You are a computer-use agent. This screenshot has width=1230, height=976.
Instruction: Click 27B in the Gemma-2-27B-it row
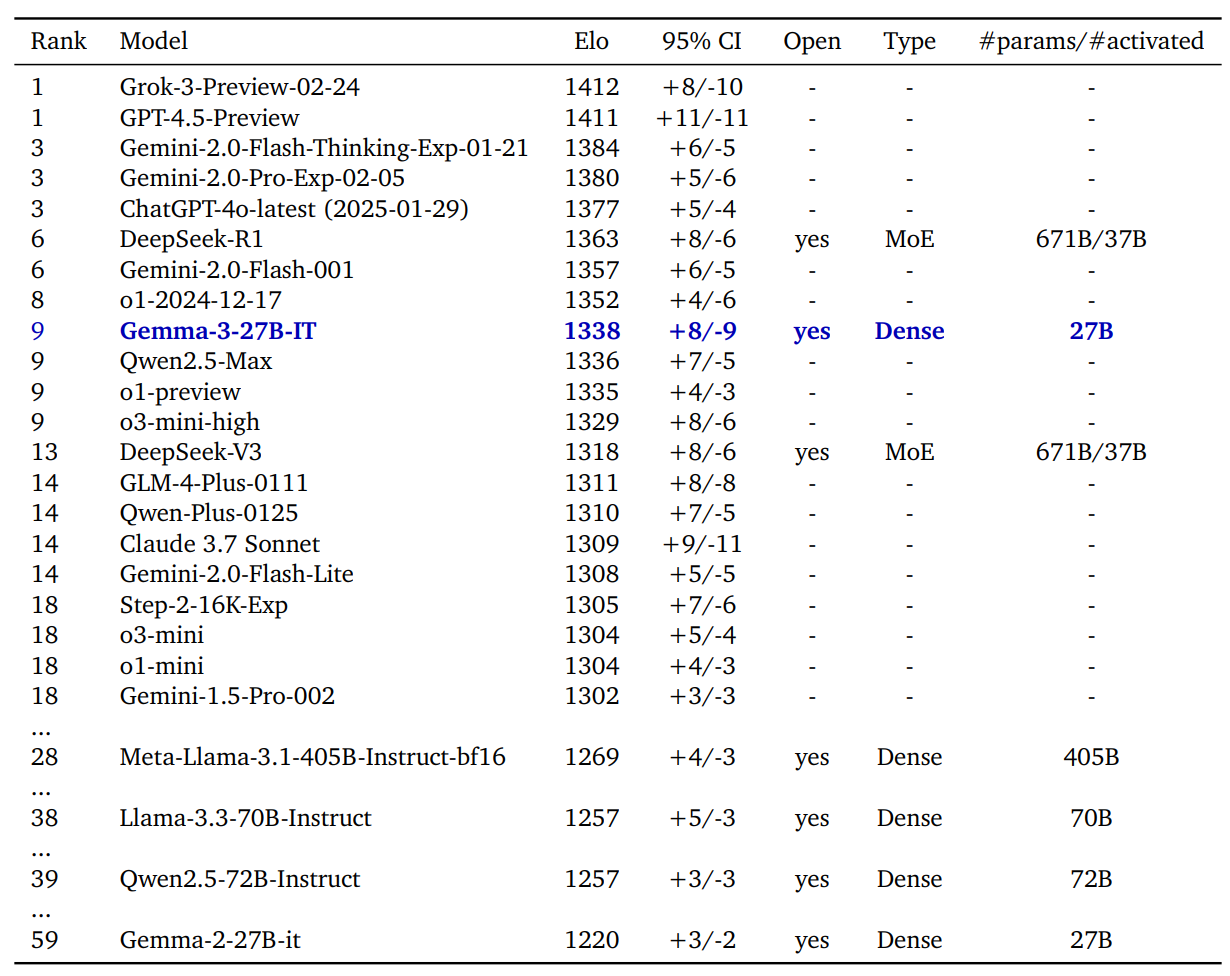point(1091,940)
